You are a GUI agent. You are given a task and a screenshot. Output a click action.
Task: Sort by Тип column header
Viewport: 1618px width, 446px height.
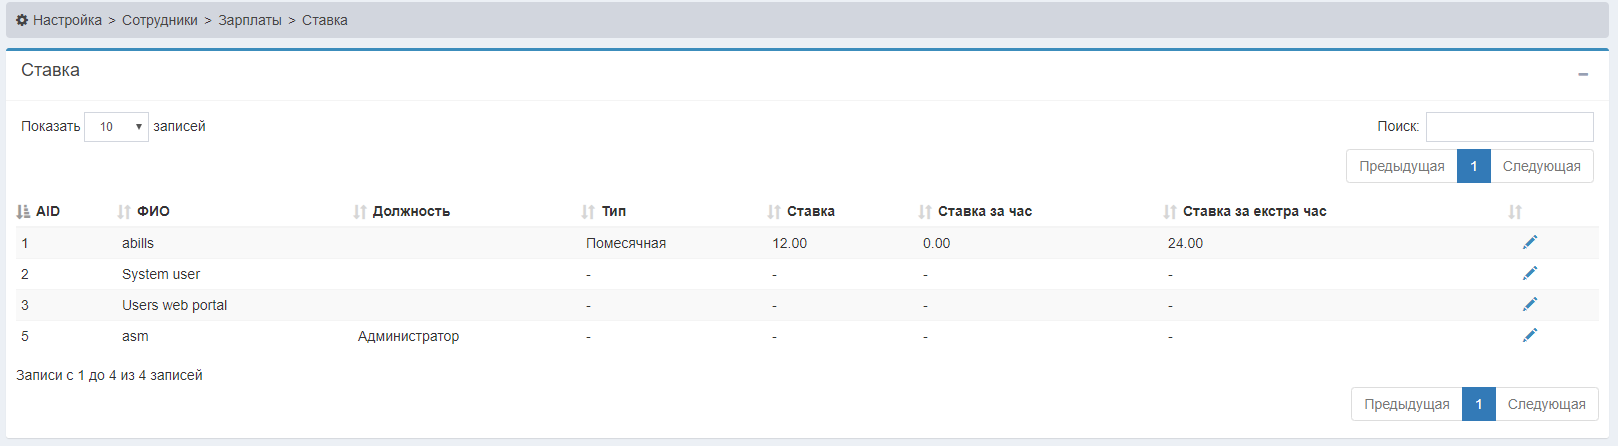pyautogui.click(x=613, y=211)
